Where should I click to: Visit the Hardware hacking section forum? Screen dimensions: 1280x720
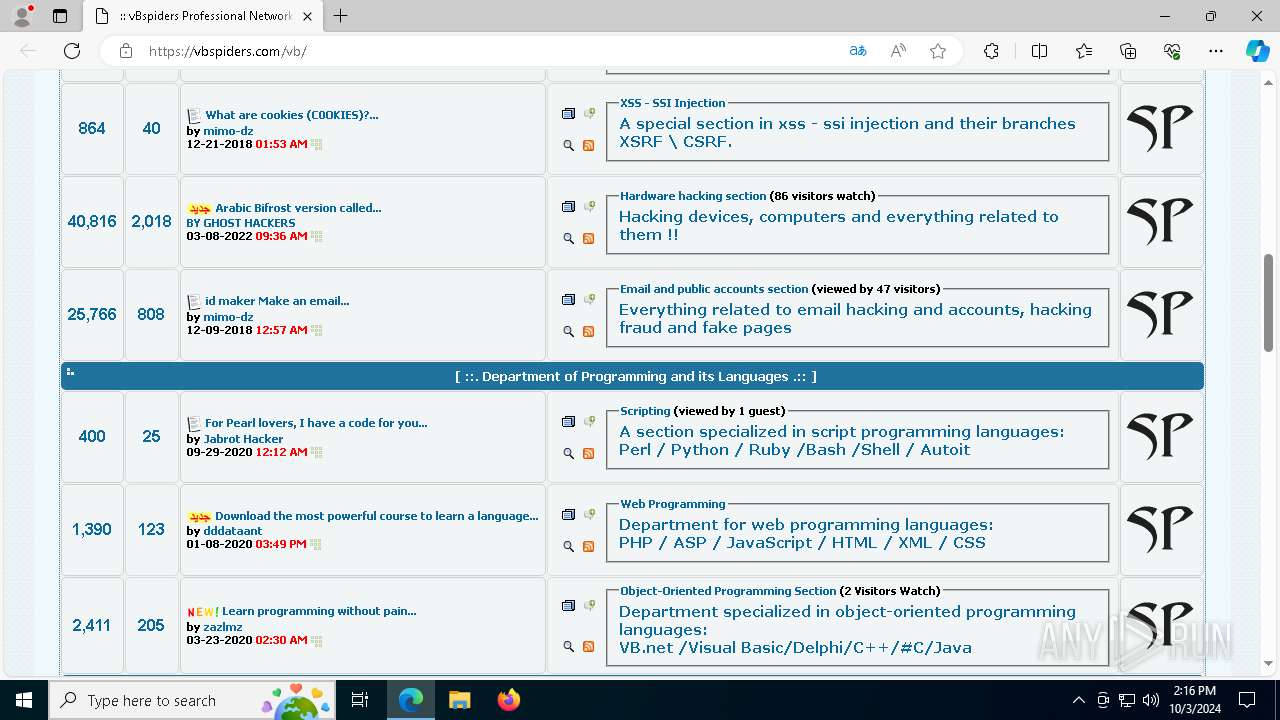[x=693, y=196]
